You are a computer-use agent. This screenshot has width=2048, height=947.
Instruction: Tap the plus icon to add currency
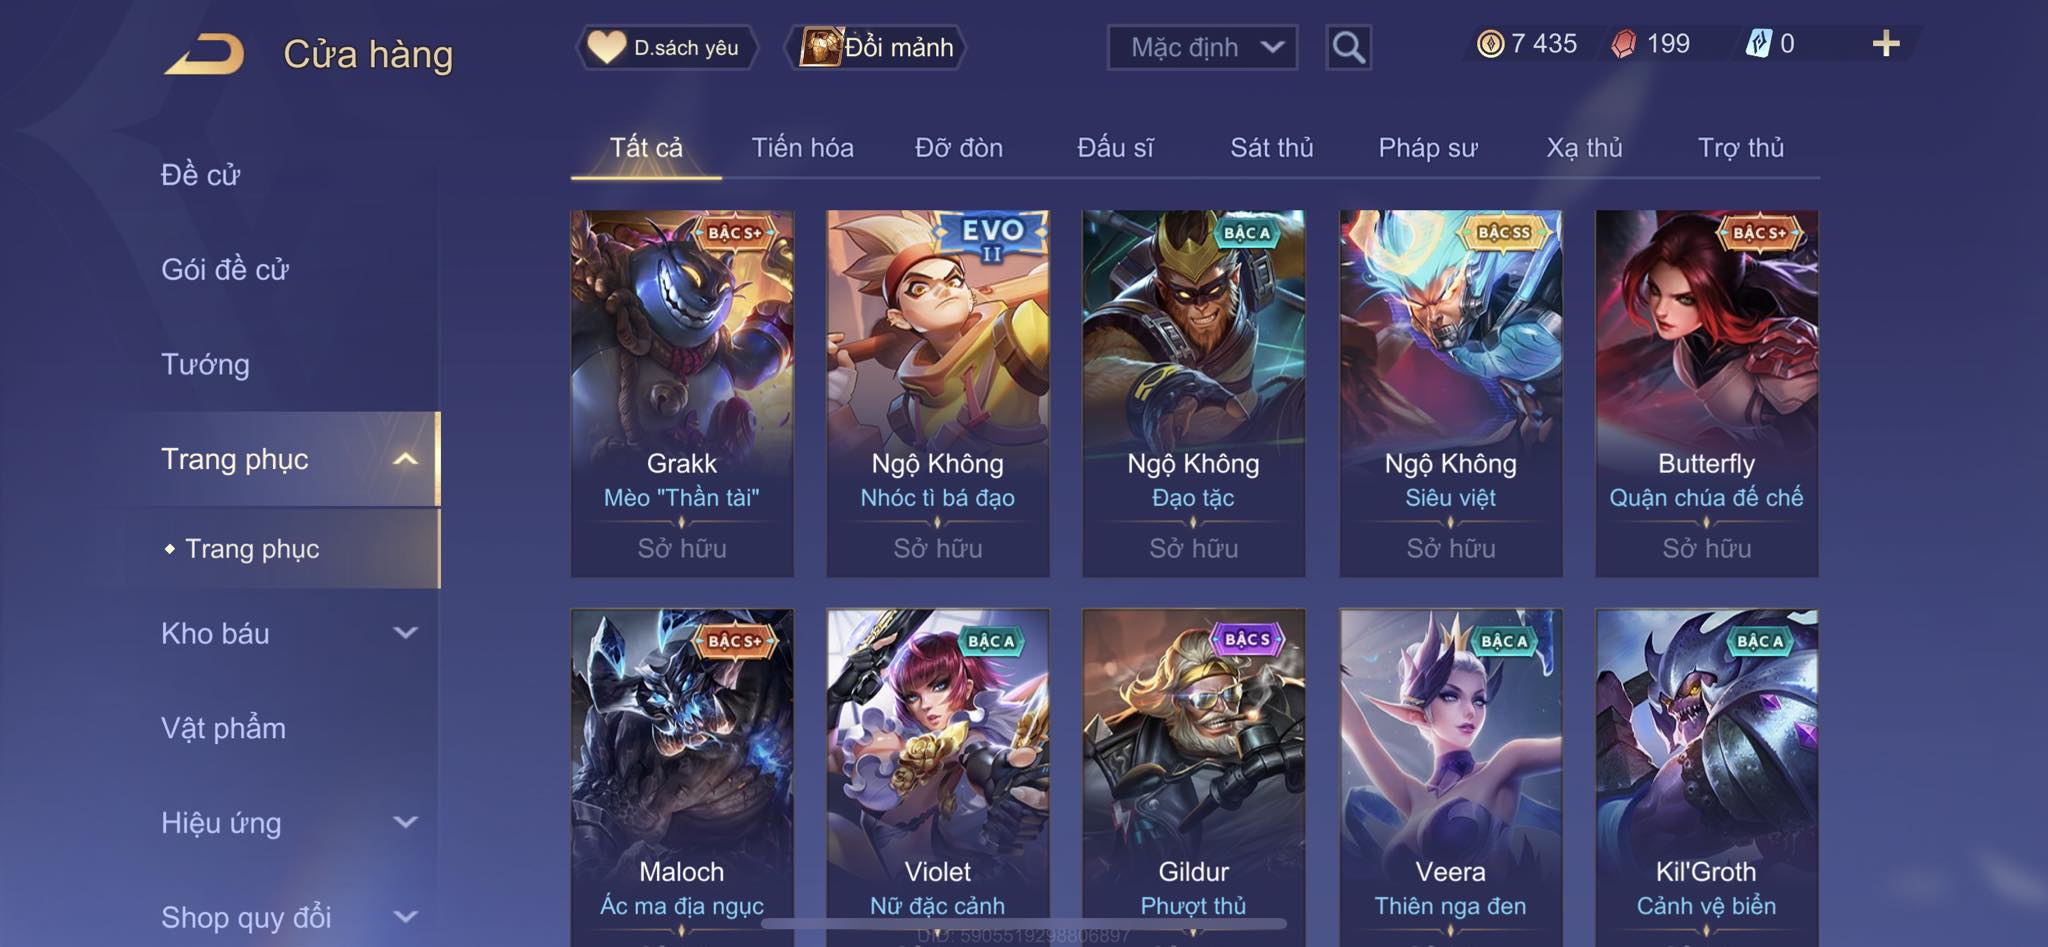coord(1886,43)
